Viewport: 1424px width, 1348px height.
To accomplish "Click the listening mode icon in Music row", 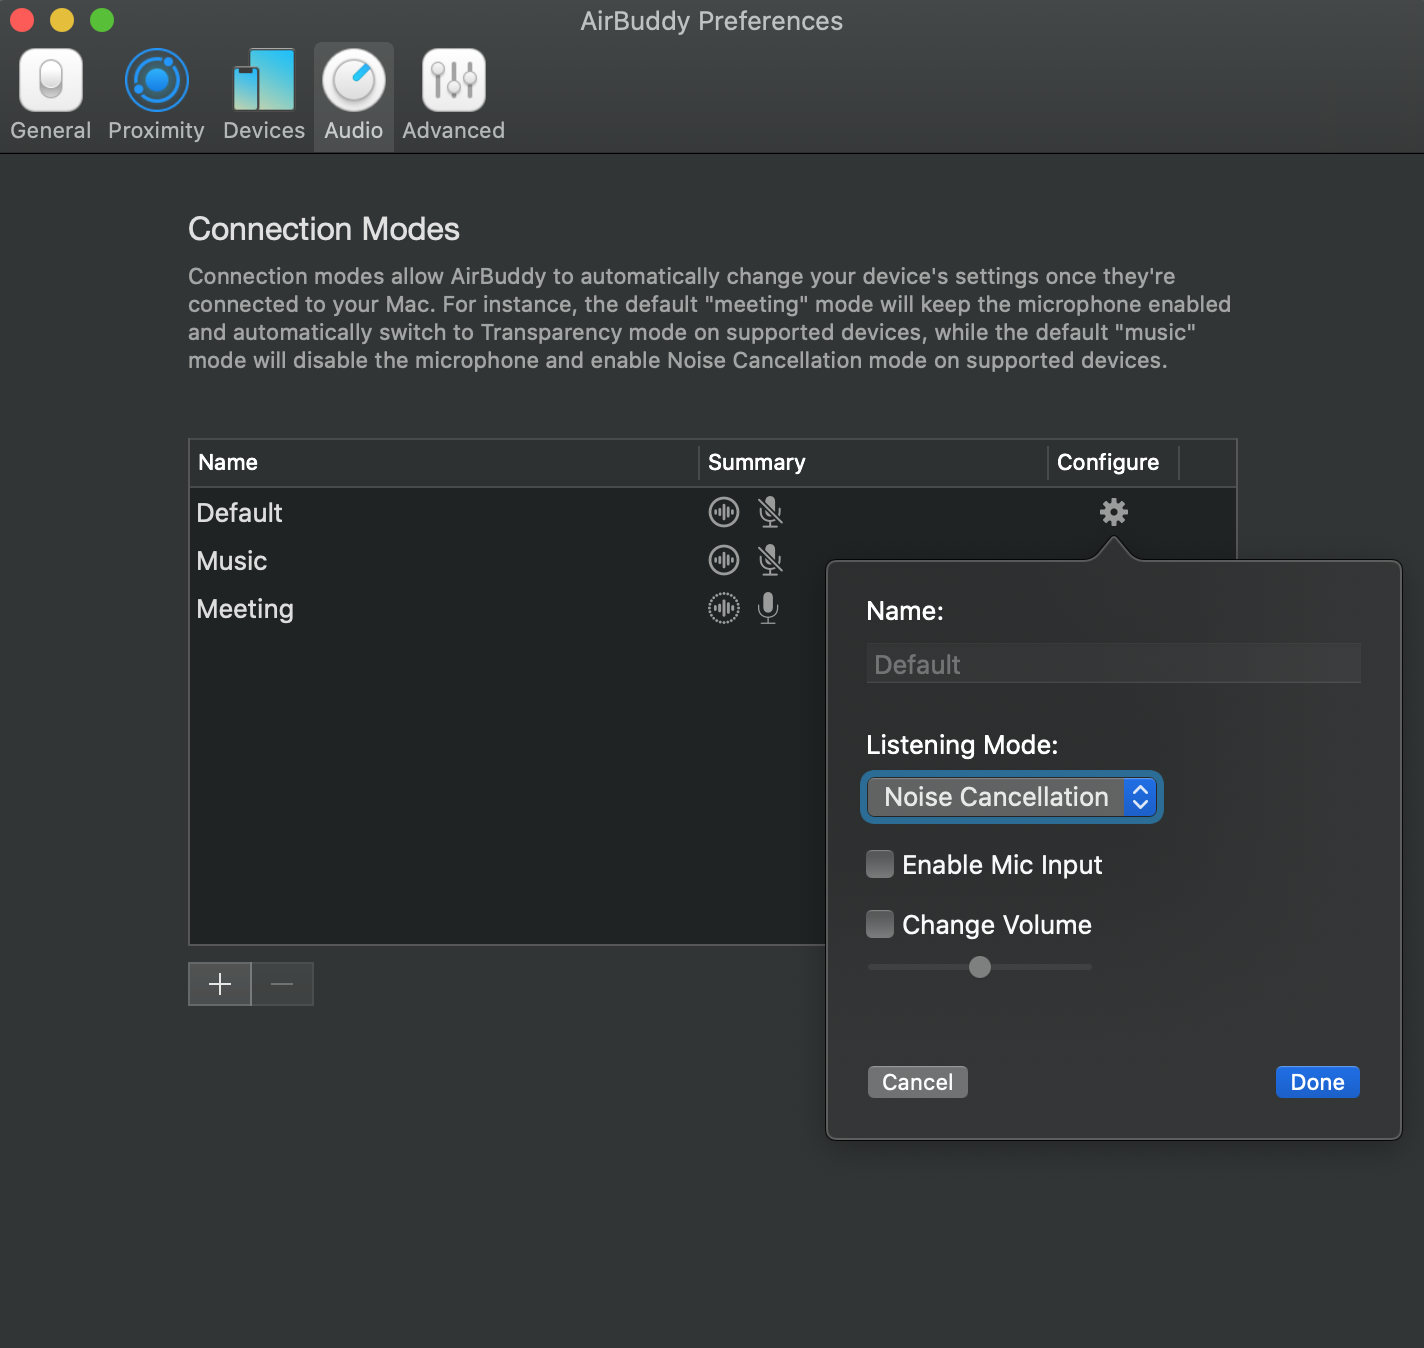I will (724, 560).
